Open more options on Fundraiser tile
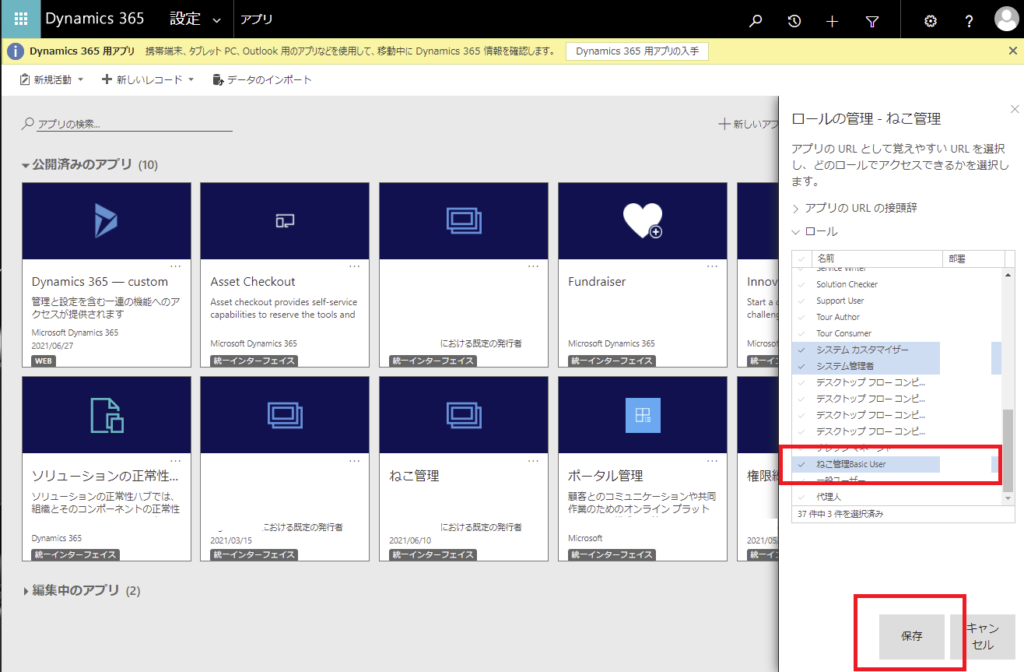Viewport: 1024px width, 672px height. 712,266
